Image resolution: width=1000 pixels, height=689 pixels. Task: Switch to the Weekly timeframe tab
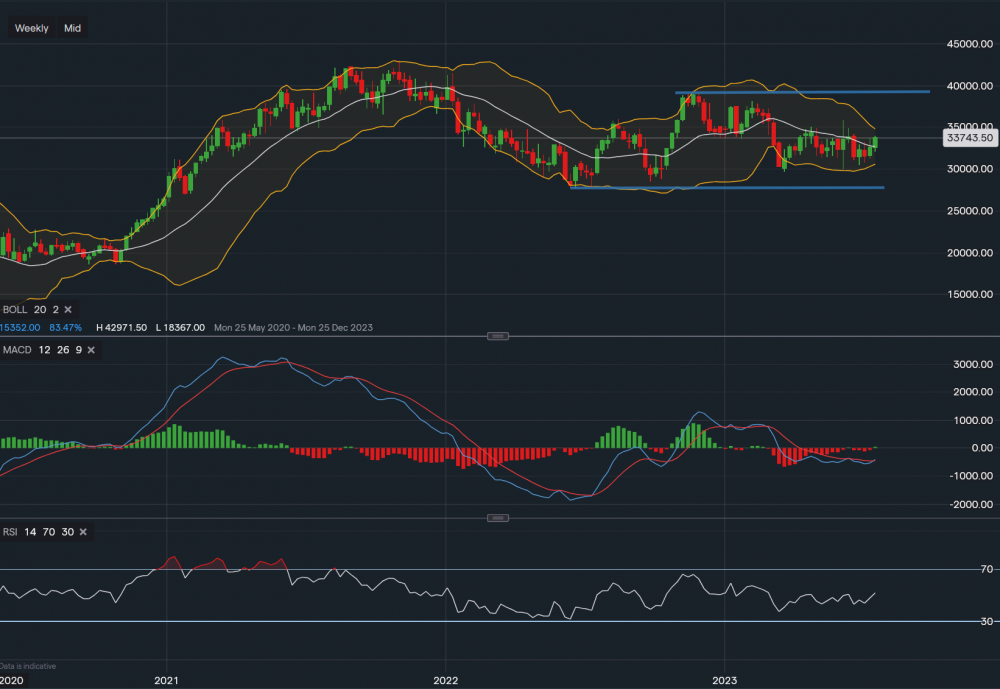click(x=31, y=27)
